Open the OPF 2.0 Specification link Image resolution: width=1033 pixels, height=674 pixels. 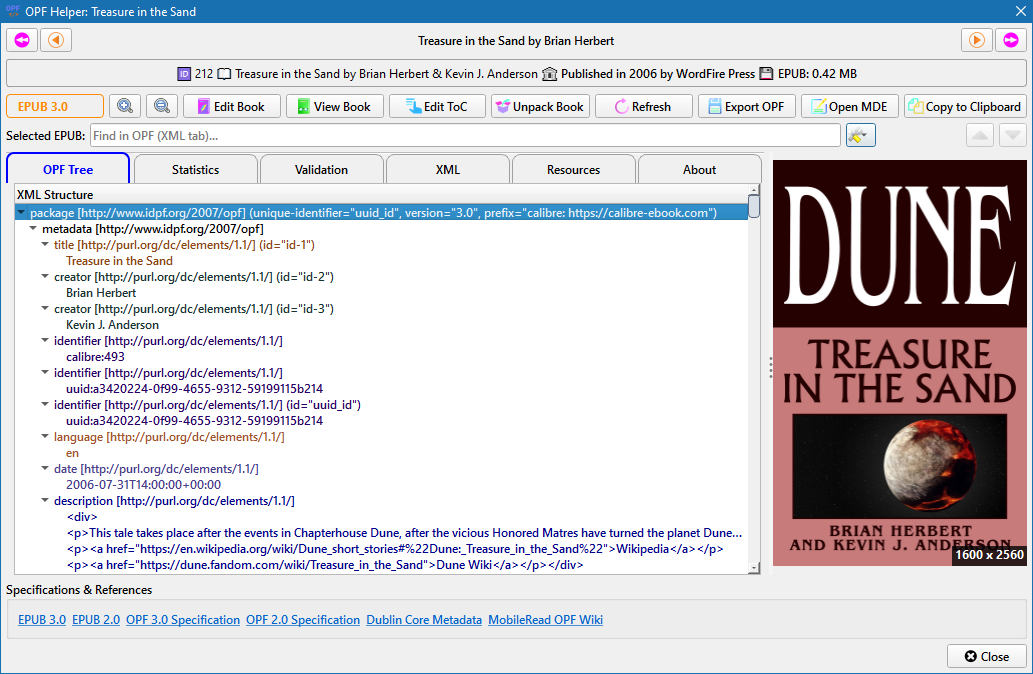pyautogui.click(x=303, y=619)
